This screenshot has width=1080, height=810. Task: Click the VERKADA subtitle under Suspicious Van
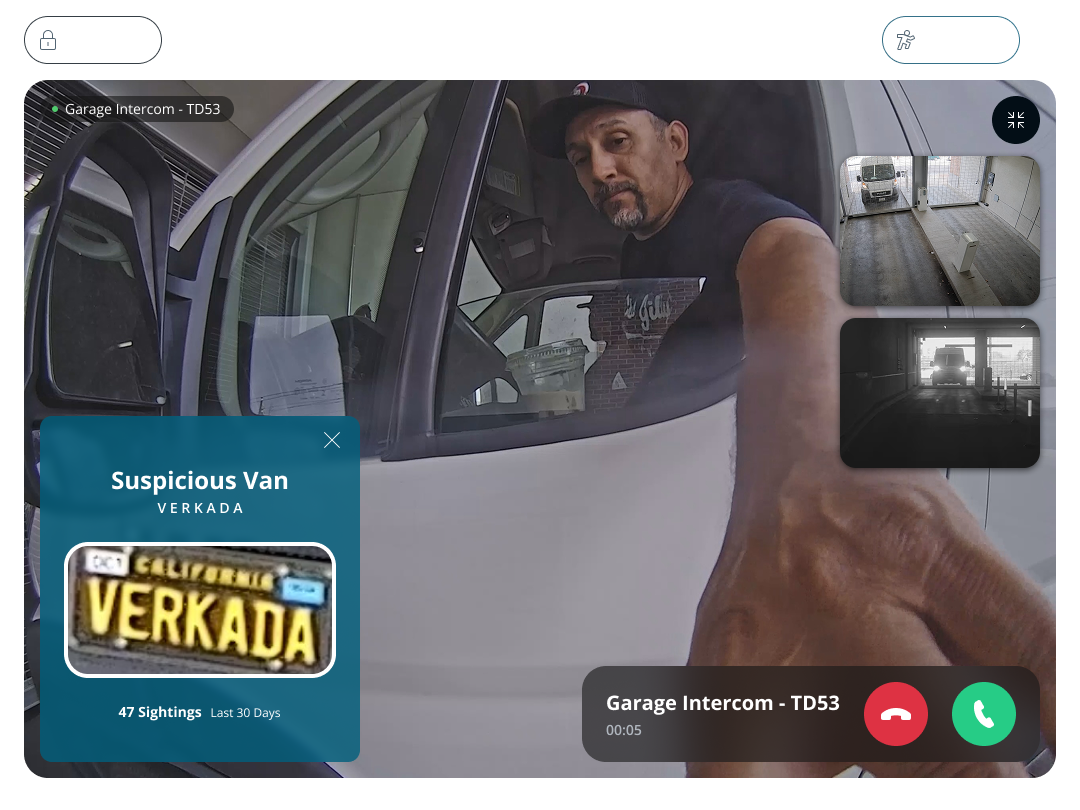(x=200, y=508)
